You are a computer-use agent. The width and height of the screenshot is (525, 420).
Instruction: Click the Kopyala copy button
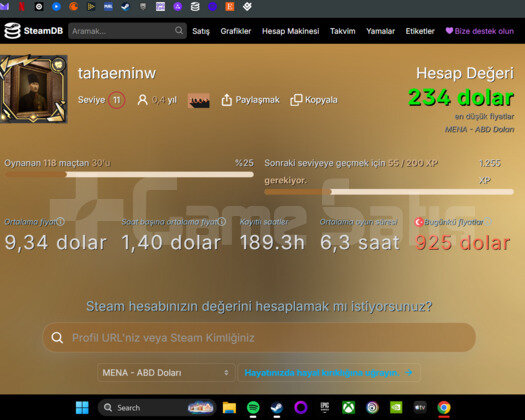click(x=314, y=100)
